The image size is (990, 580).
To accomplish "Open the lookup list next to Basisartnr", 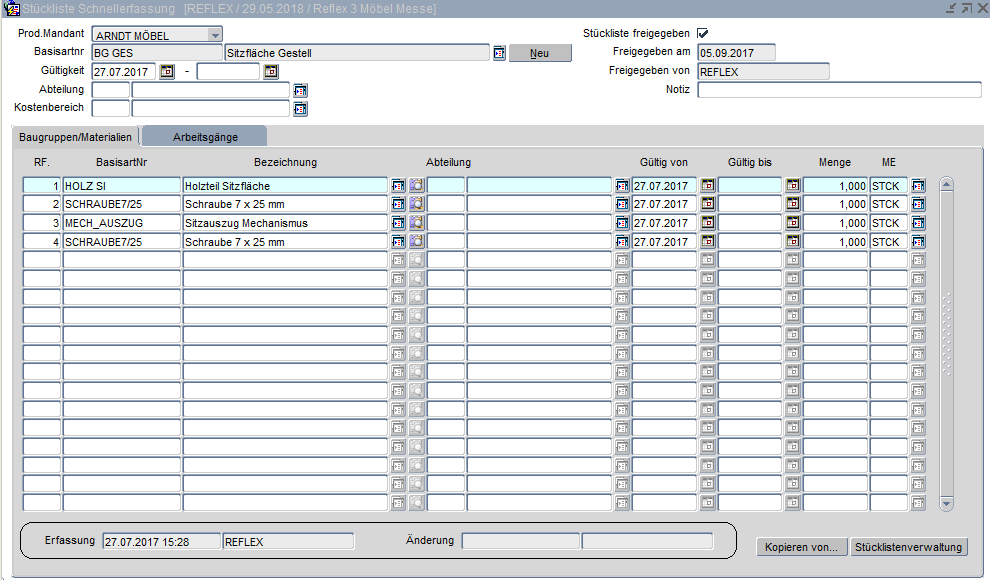I will point(499,53).
